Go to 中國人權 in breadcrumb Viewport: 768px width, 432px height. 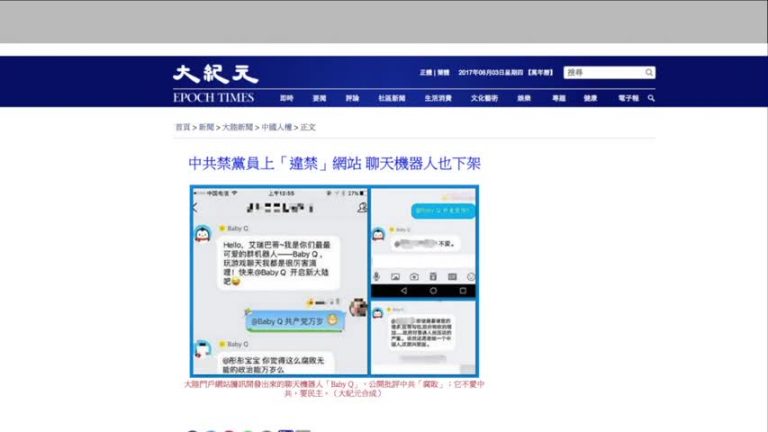point(277,127)
